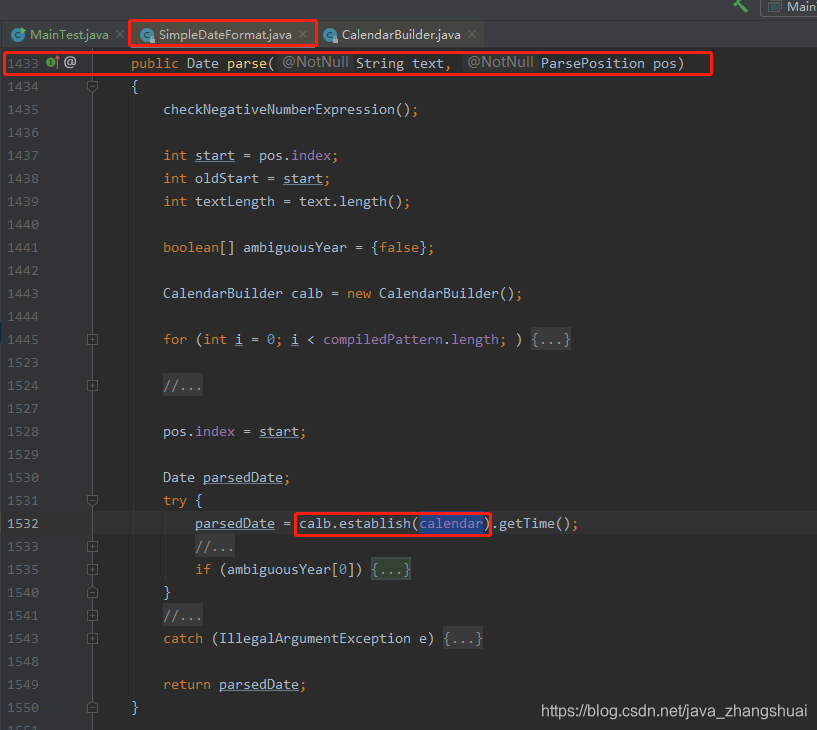Open the Main run configuration dropdown
This screenshot has height=730, width=817.
click(x=790, y=7)
